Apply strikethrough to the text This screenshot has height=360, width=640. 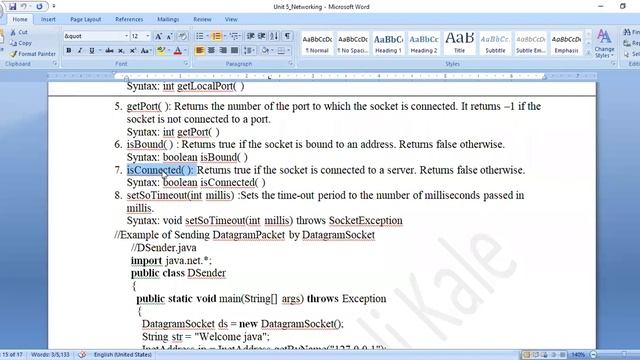coord(109,51)
